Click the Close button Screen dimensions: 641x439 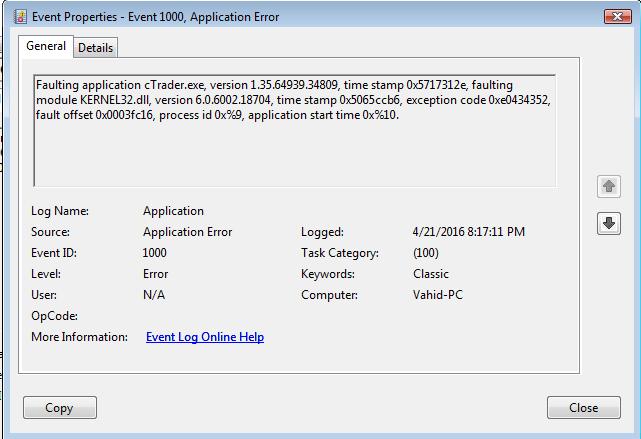(584, 408)
